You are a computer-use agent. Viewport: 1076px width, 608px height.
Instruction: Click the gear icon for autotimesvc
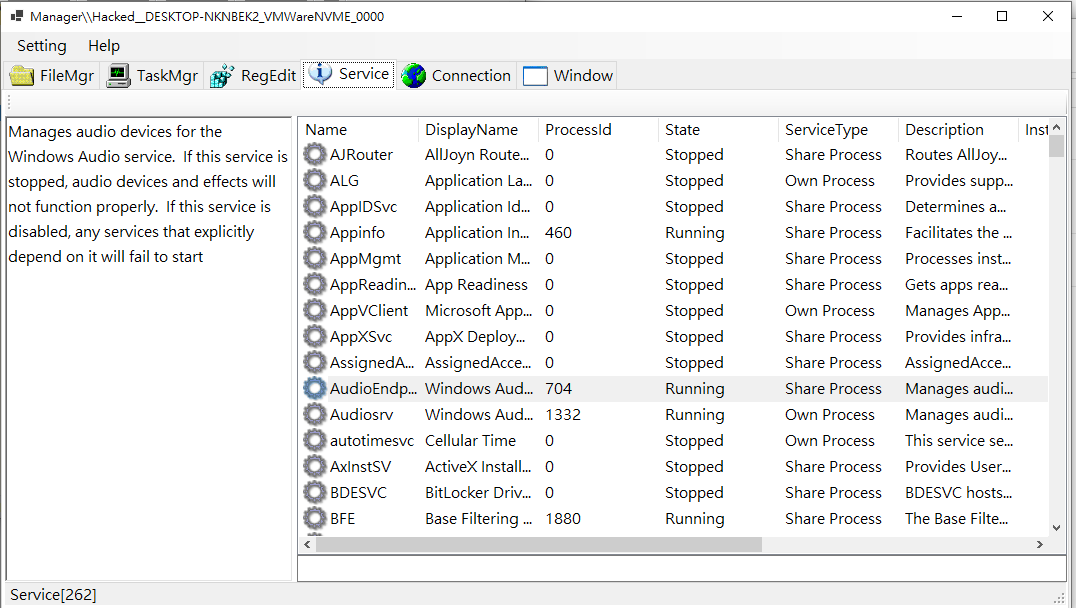pyautogui.click(x=315, y=441)
